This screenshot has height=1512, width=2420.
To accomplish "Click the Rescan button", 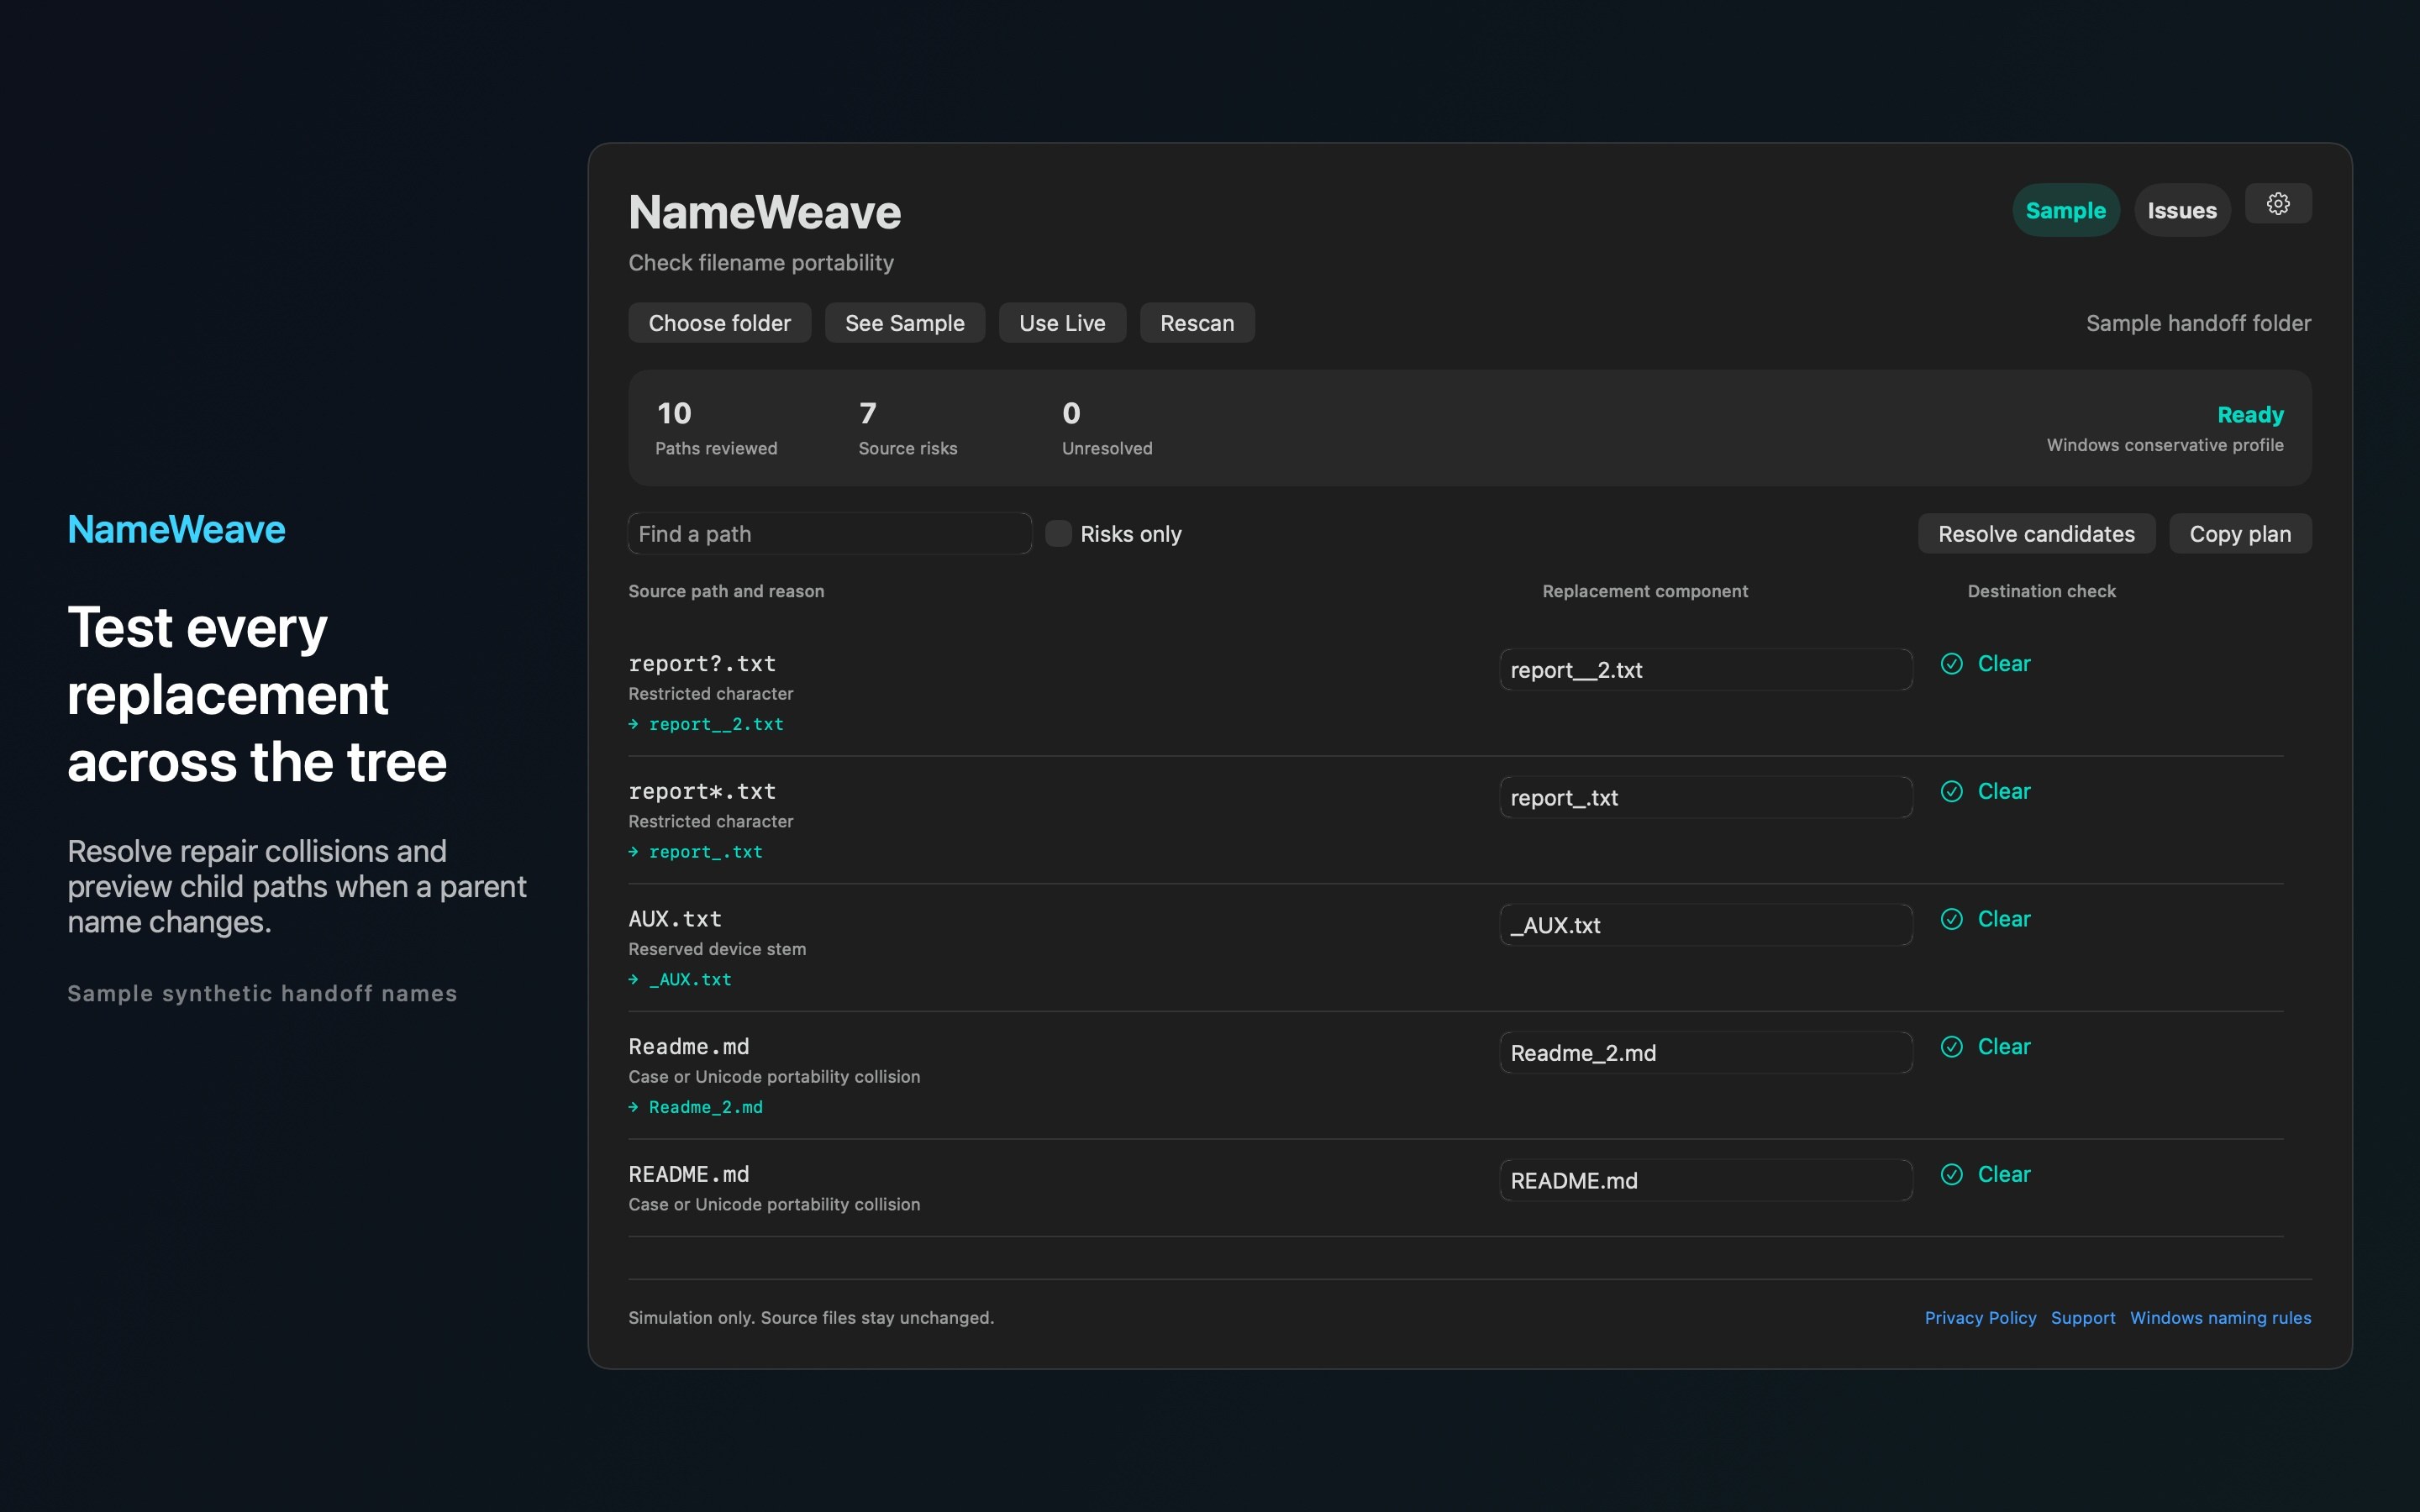I will coord(1197,323).
